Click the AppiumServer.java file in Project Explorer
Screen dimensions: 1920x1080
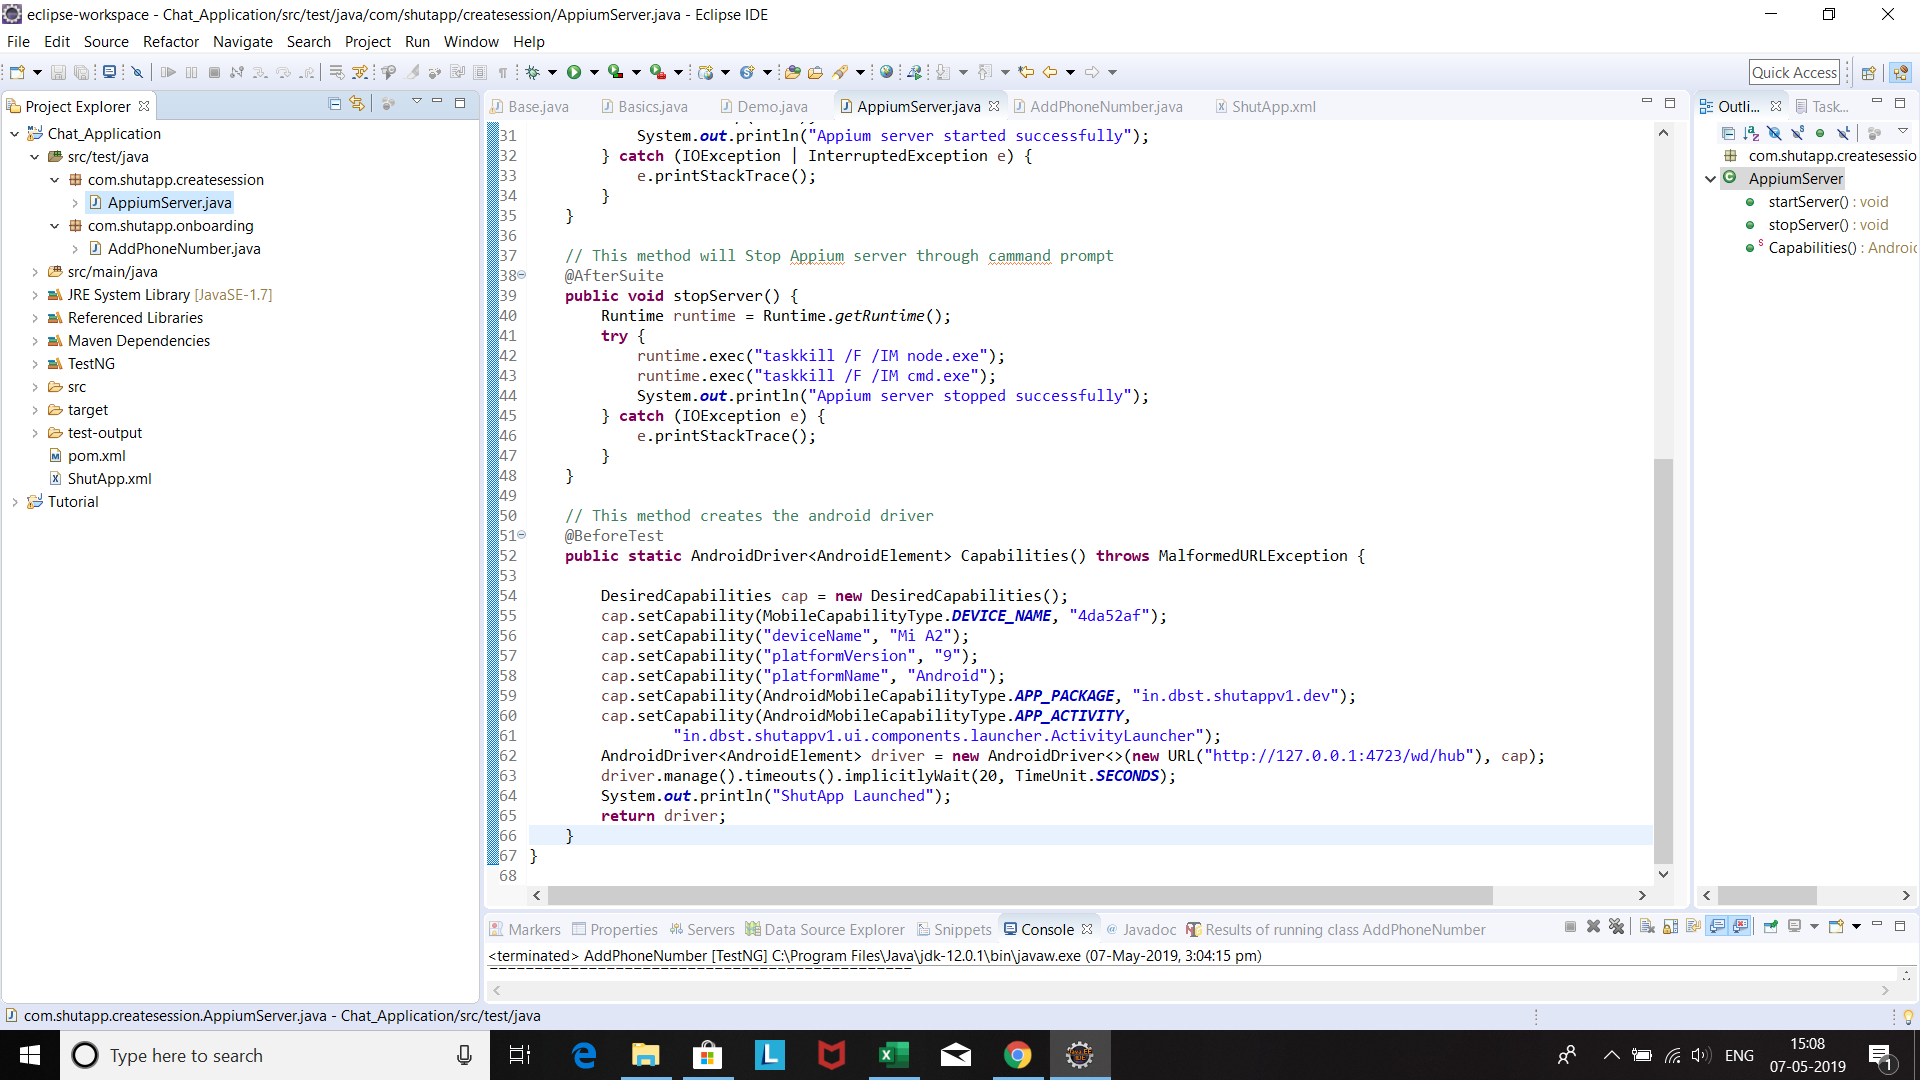pyautogui.click(x=169, y=202)
